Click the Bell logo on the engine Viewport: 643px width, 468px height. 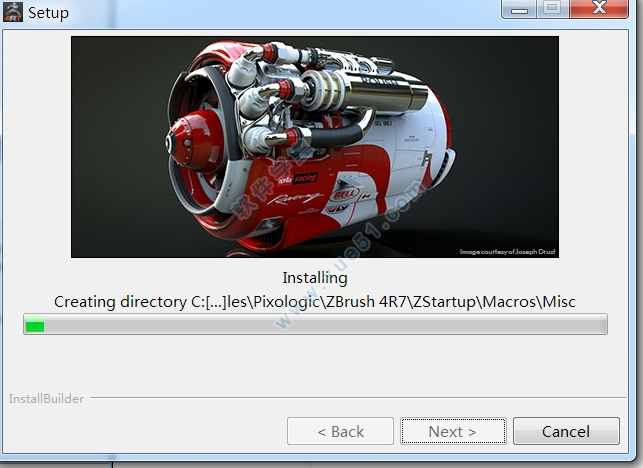pyautogui.click(x=343, y=192)
